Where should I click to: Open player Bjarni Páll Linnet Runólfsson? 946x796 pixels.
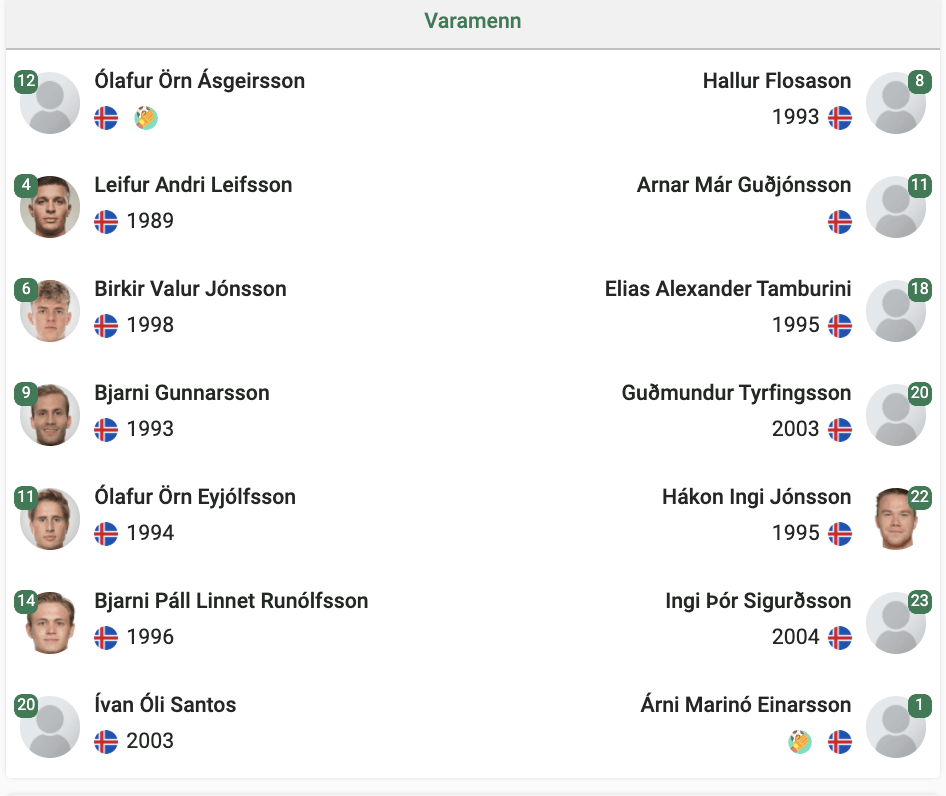[x=231, y=601]
